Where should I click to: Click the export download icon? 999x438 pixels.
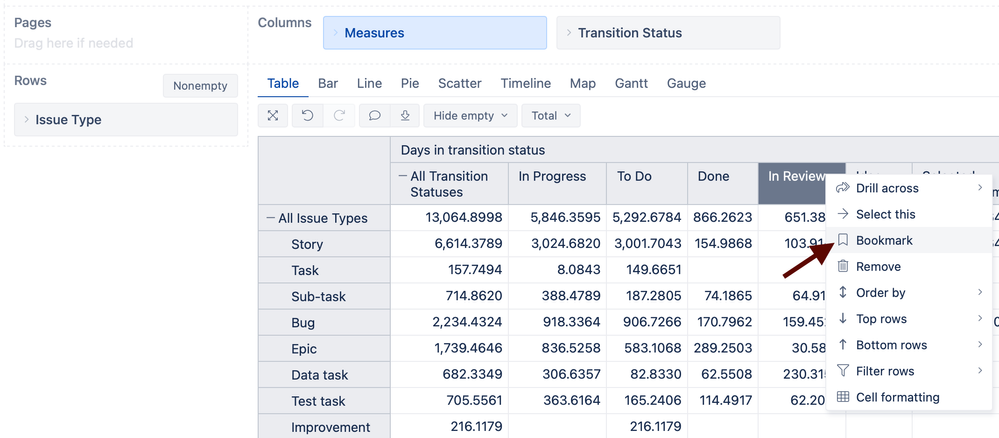click(x=405, y=115)
